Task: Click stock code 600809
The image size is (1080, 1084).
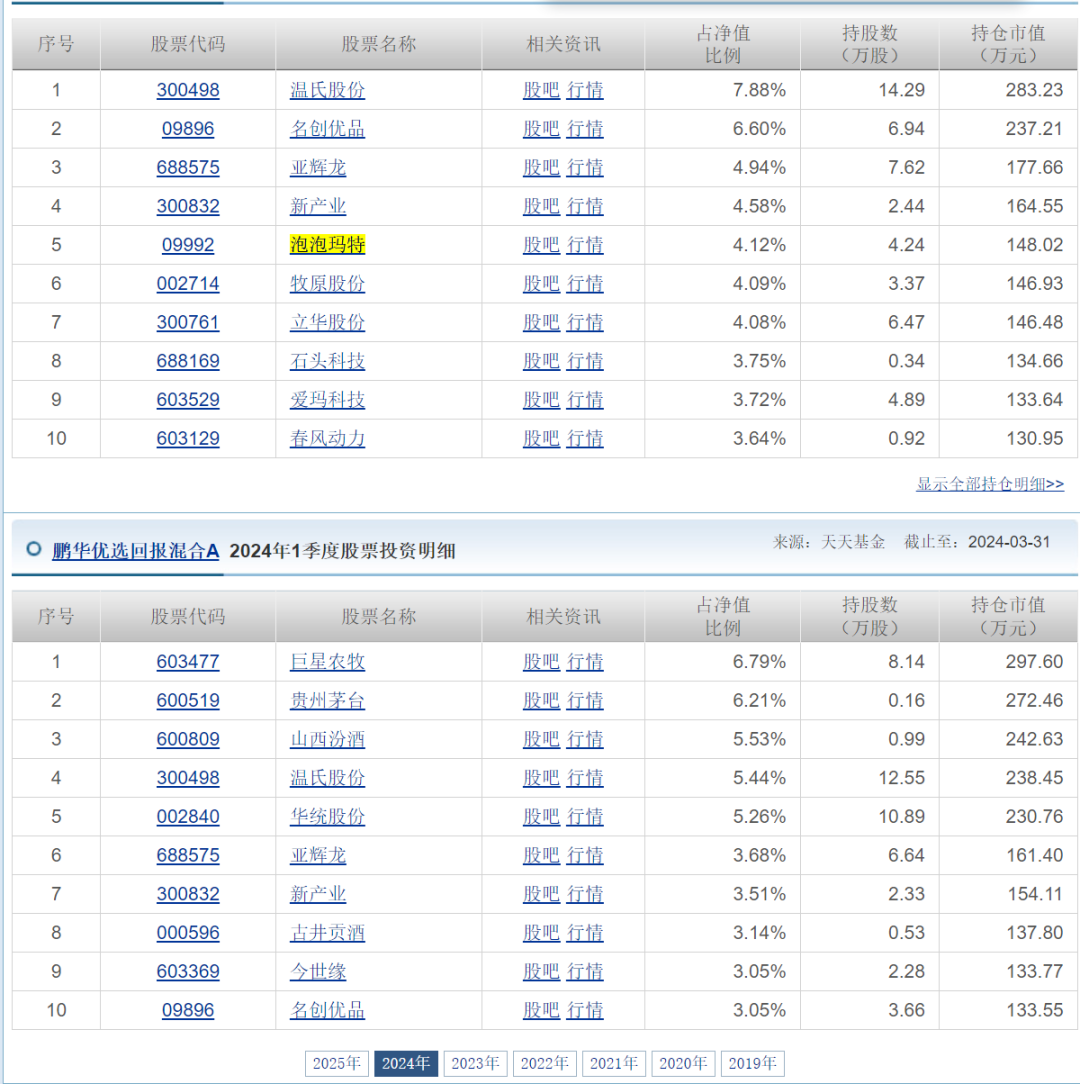Action: pyautogui.click(x=188, y=739)
